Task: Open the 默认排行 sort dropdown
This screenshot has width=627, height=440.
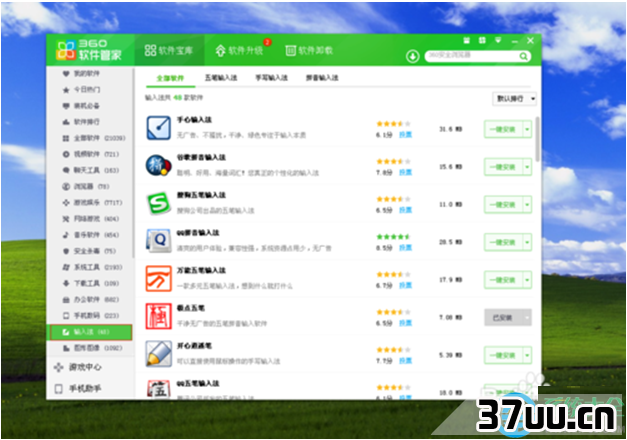Action: pos(514,98)
